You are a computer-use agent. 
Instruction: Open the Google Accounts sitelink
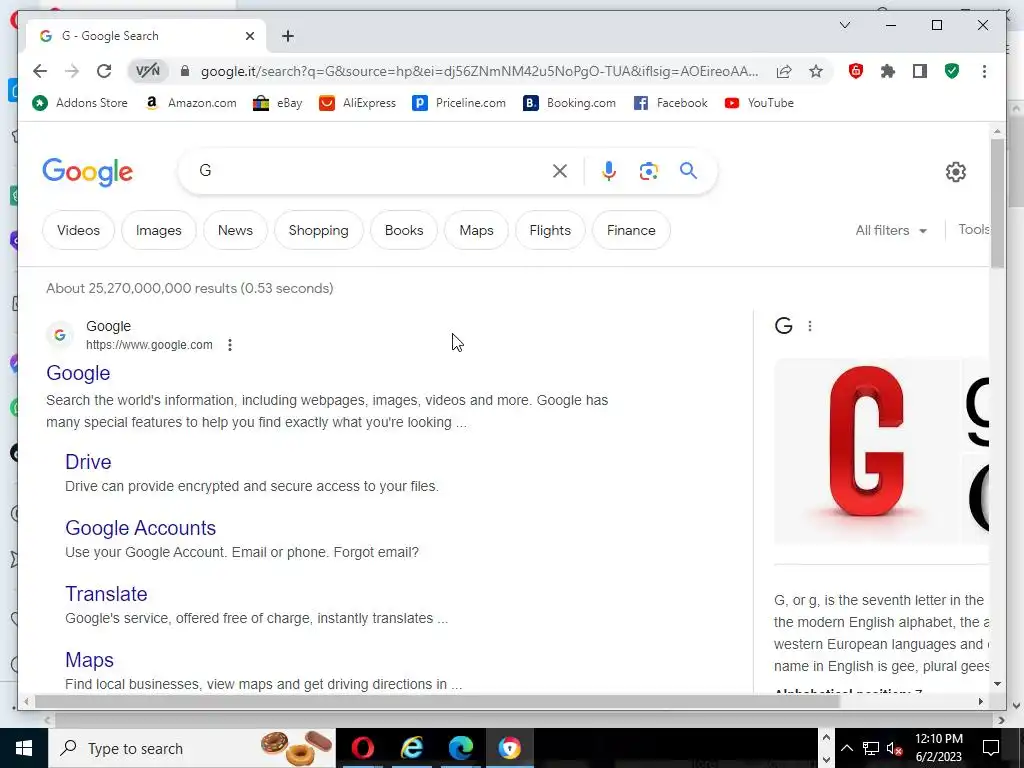click(140, 528)
